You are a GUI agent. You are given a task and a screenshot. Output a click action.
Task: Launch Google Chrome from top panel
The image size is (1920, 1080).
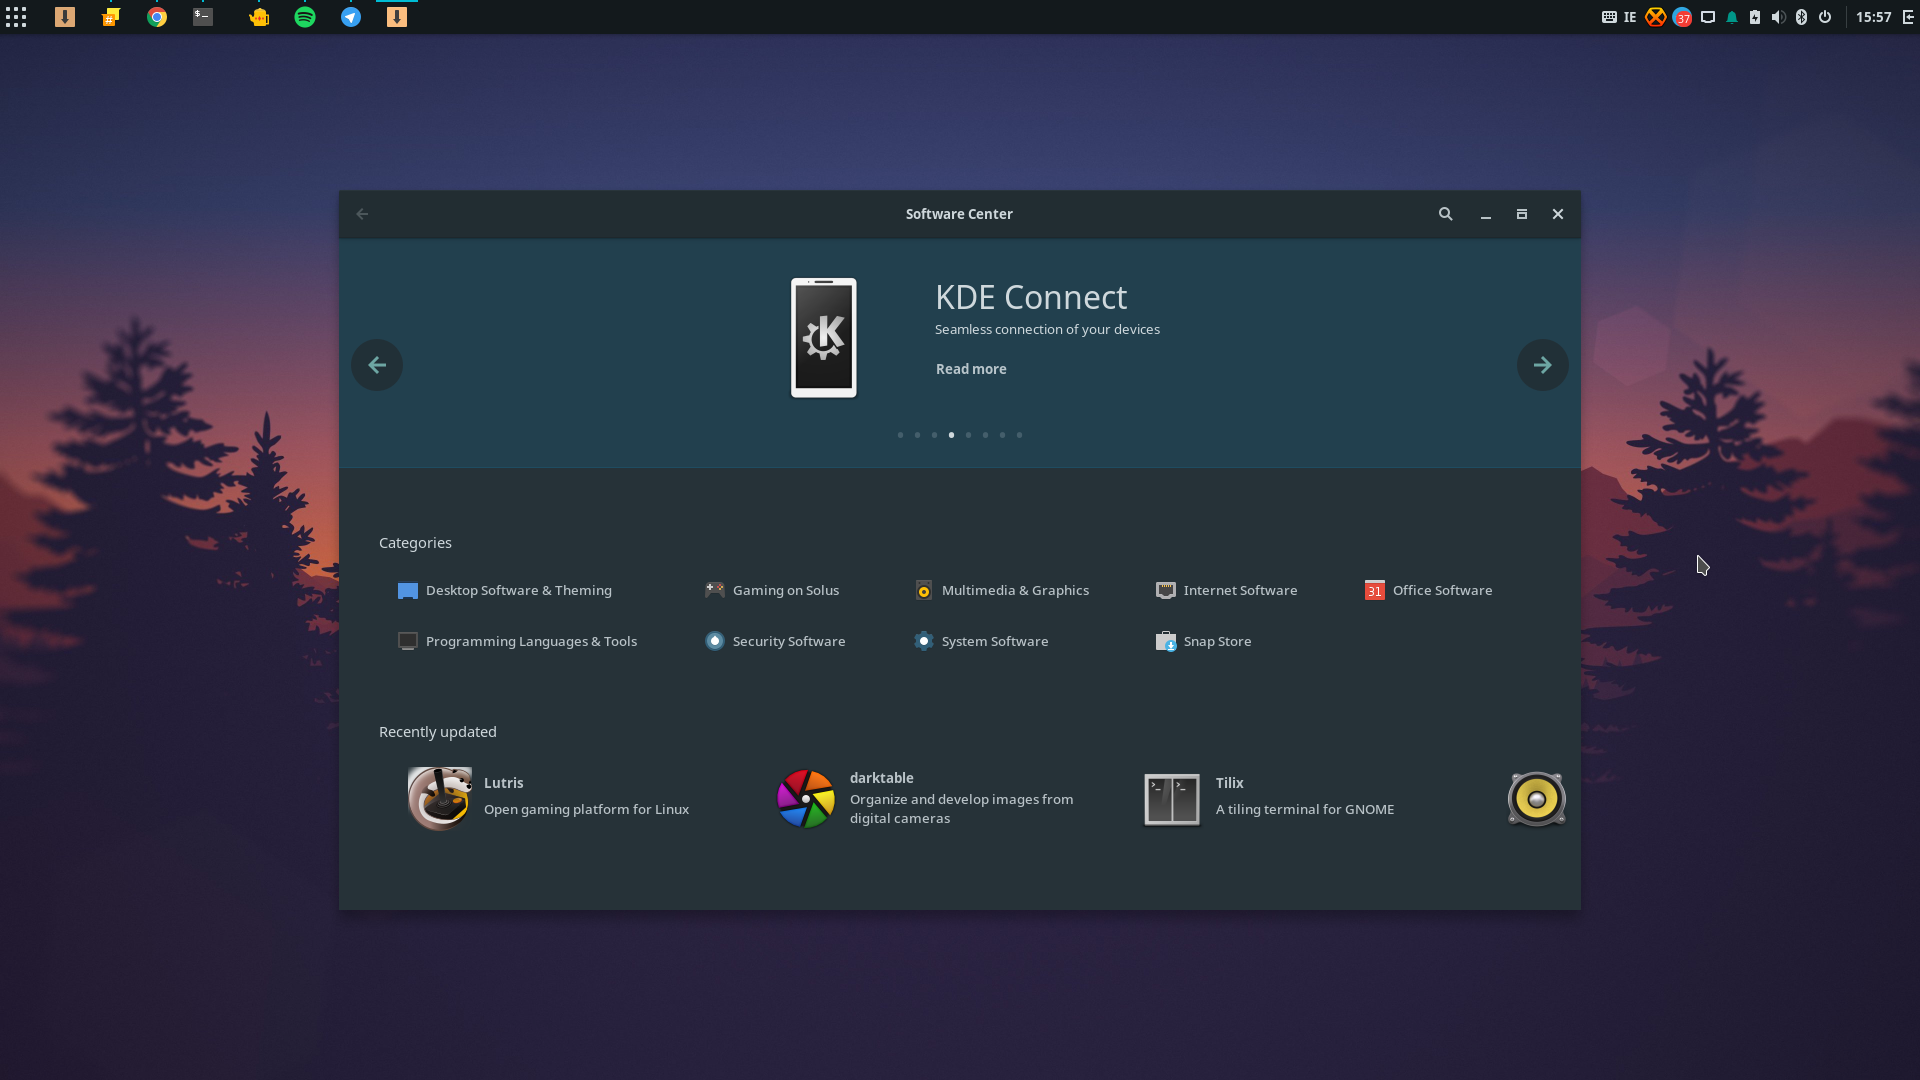pyautogui.click(x=157, y=17)
